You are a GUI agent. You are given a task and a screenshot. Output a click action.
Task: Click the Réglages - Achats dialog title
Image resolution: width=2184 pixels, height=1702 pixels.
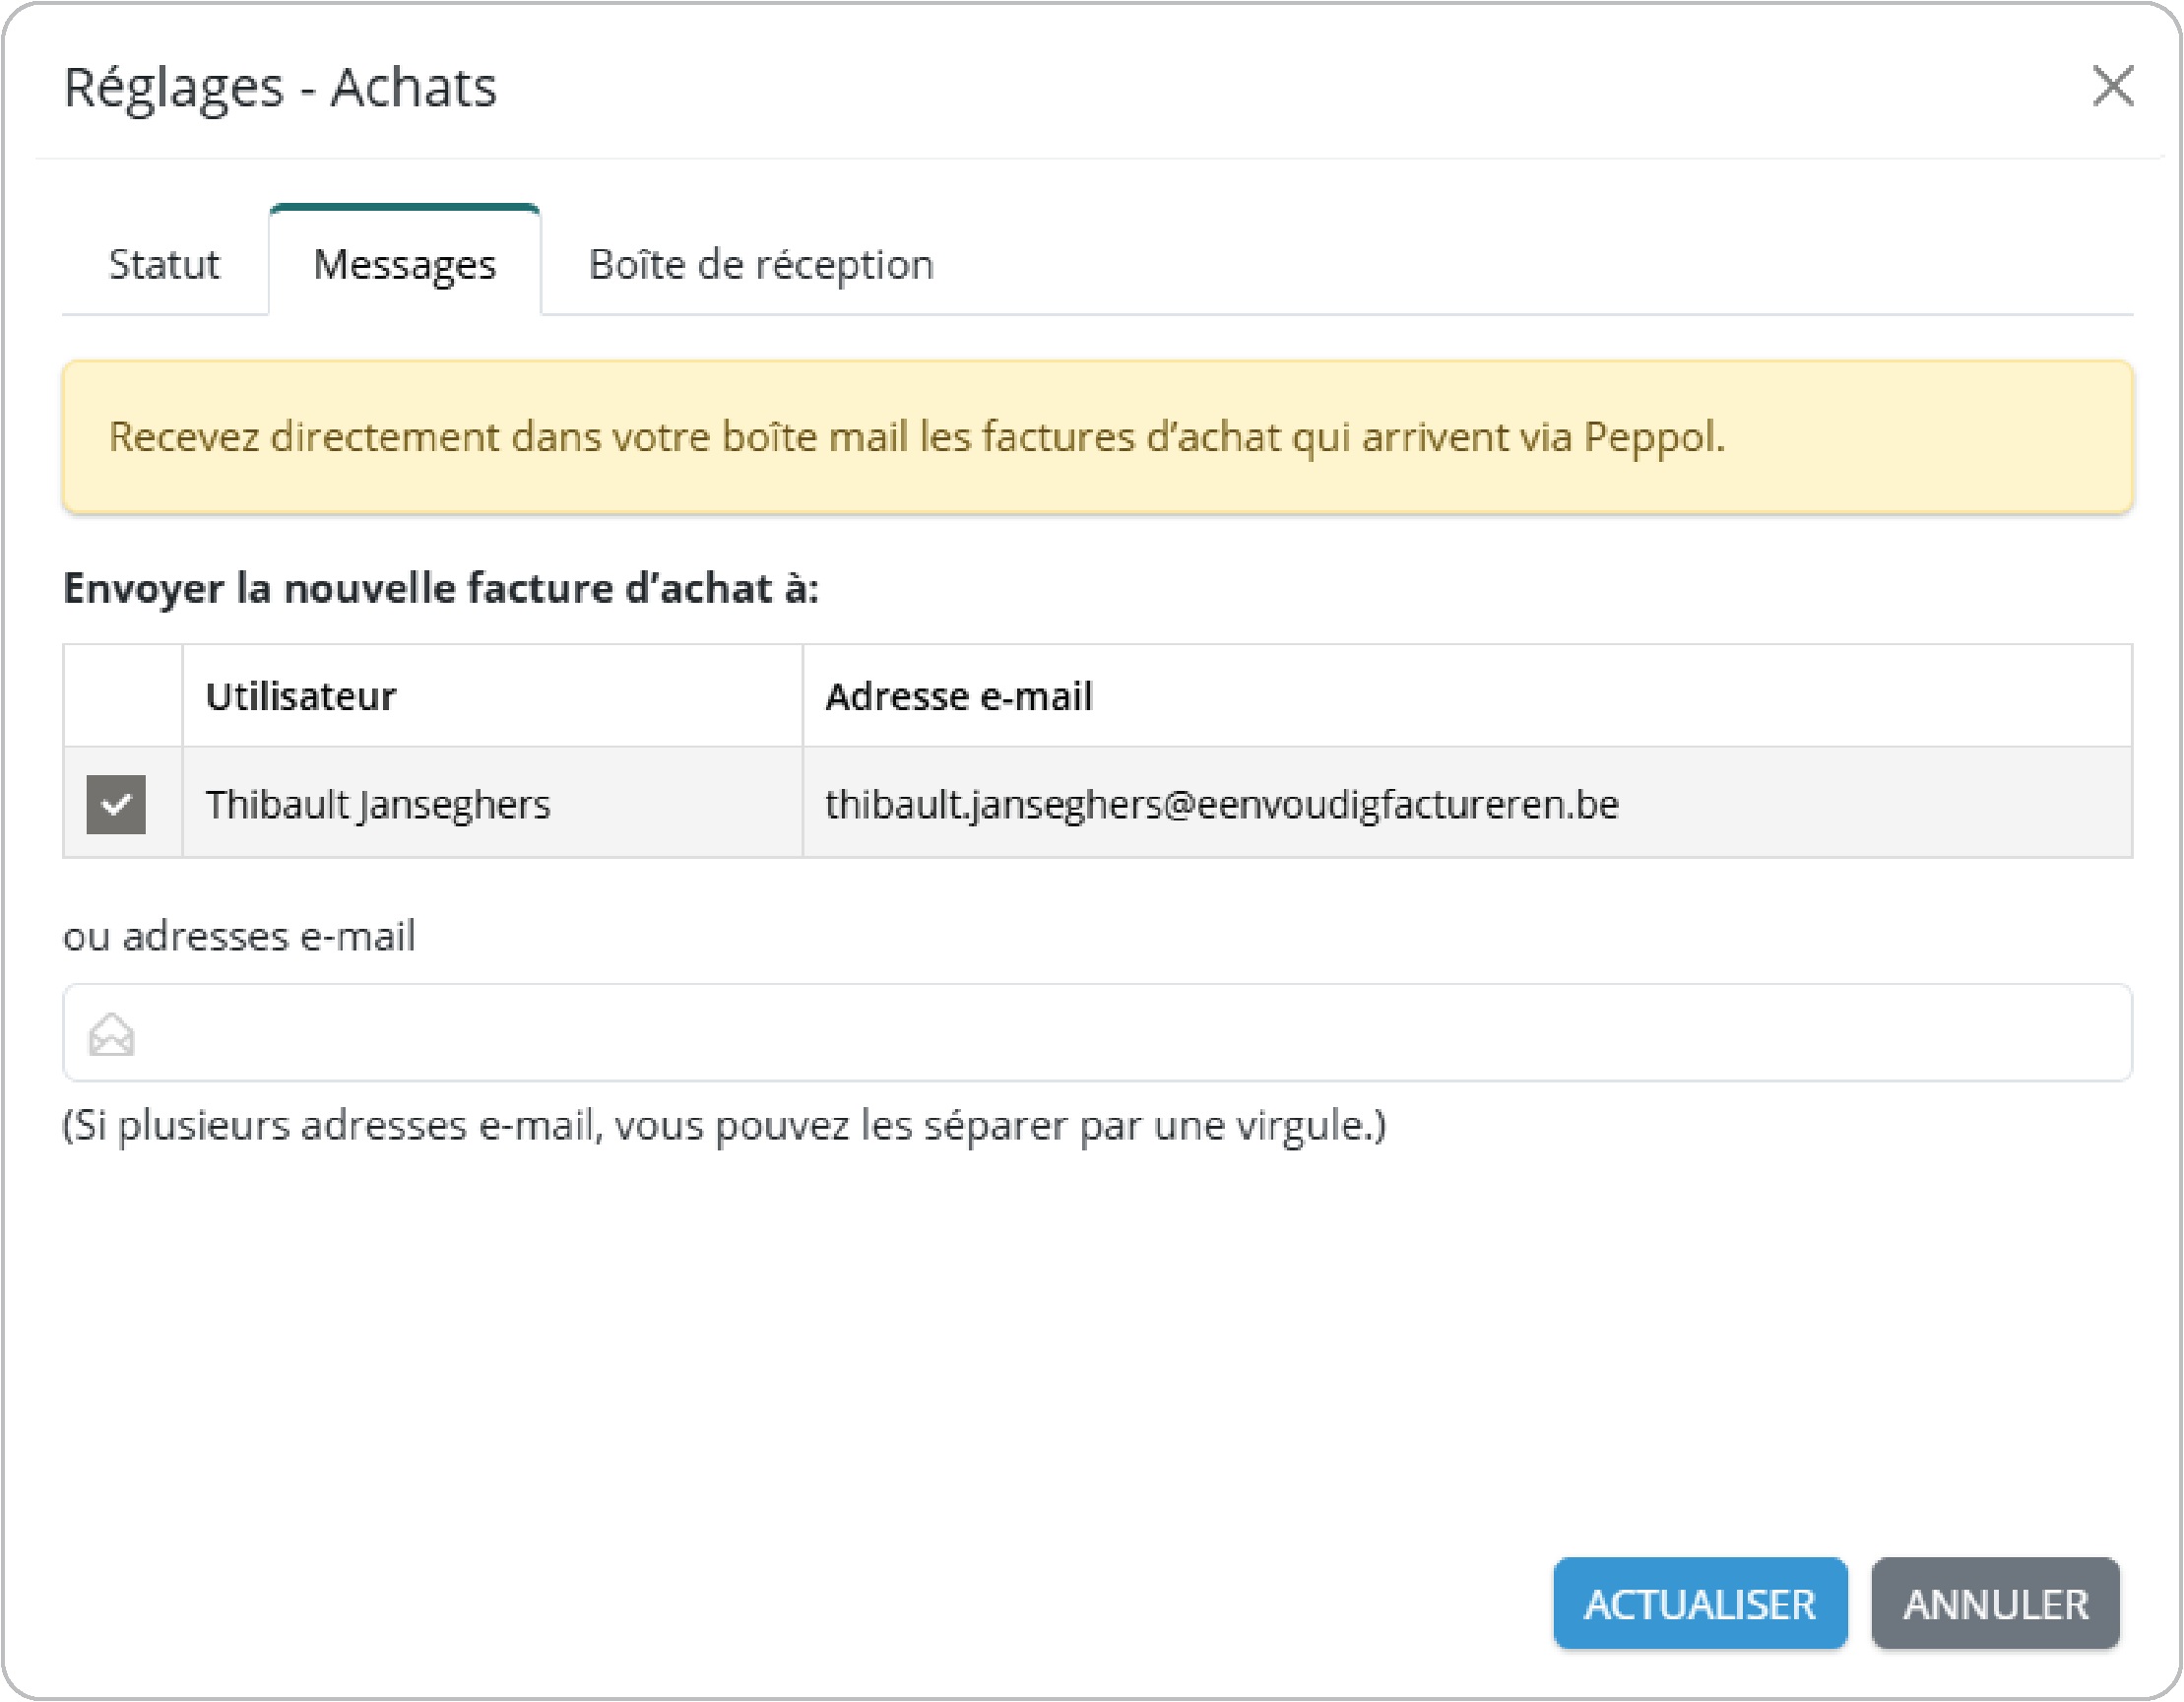(x=280, y=87)
